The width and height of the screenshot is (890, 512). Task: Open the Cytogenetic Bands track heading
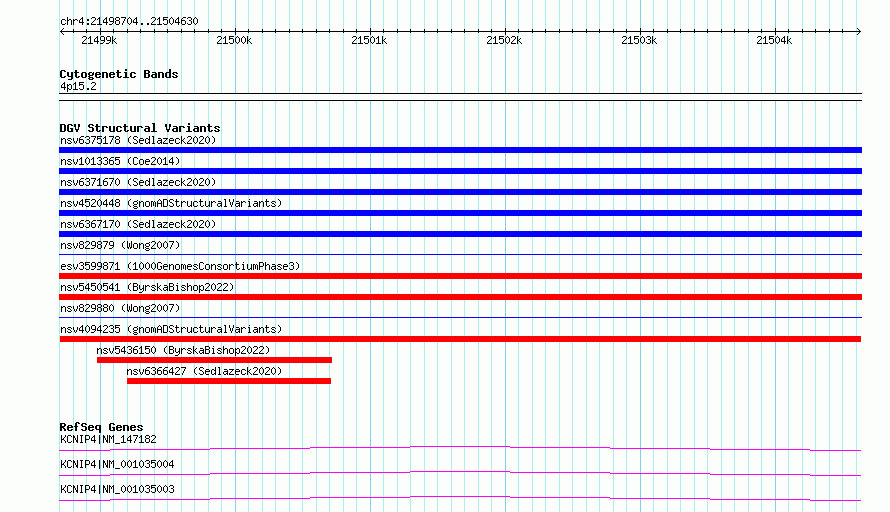(119, 74)
